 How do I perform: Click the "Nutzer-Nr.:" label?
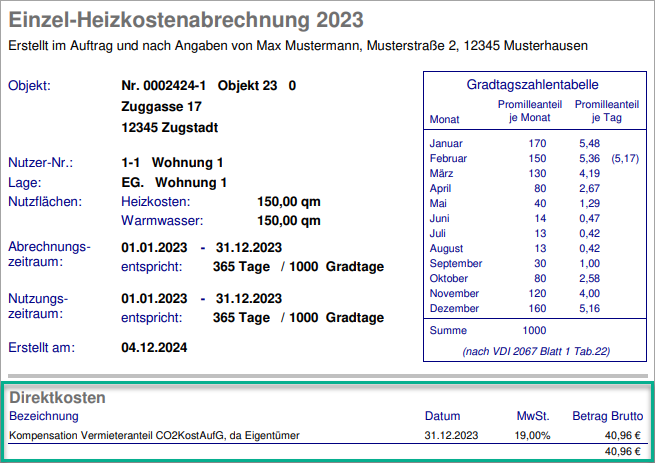[x=41, y=163]
